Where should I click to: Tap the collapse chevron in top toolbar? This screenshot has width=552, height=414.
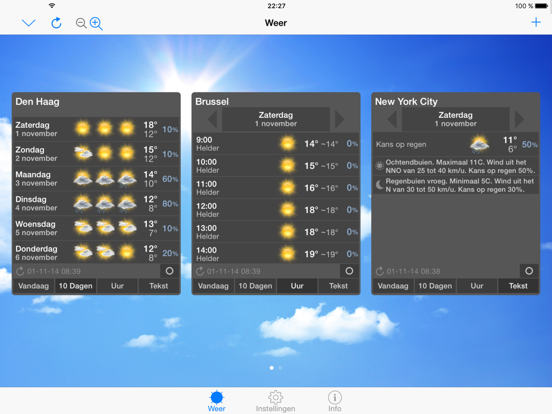coord(29,23)
